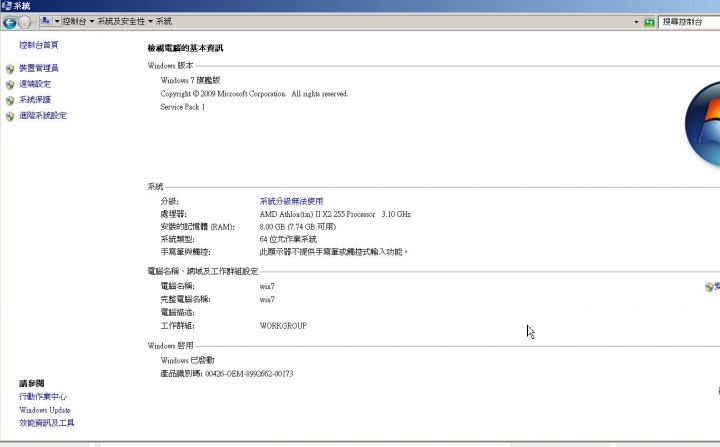Click the product ID 00426-OEM text
720x447 pixels.
249,374
